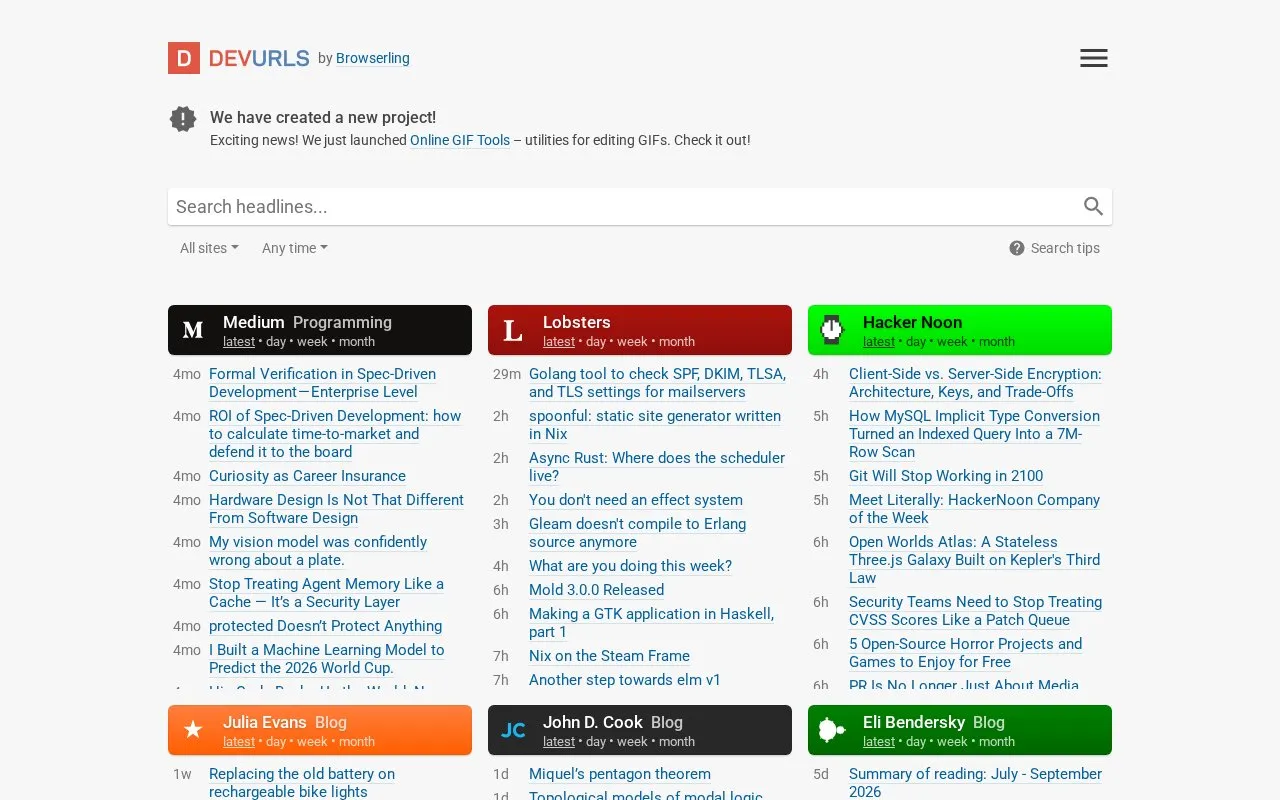Open the hamburger menu icon
This screenshot has width=1280, height=800.
tap(1094, 58)
